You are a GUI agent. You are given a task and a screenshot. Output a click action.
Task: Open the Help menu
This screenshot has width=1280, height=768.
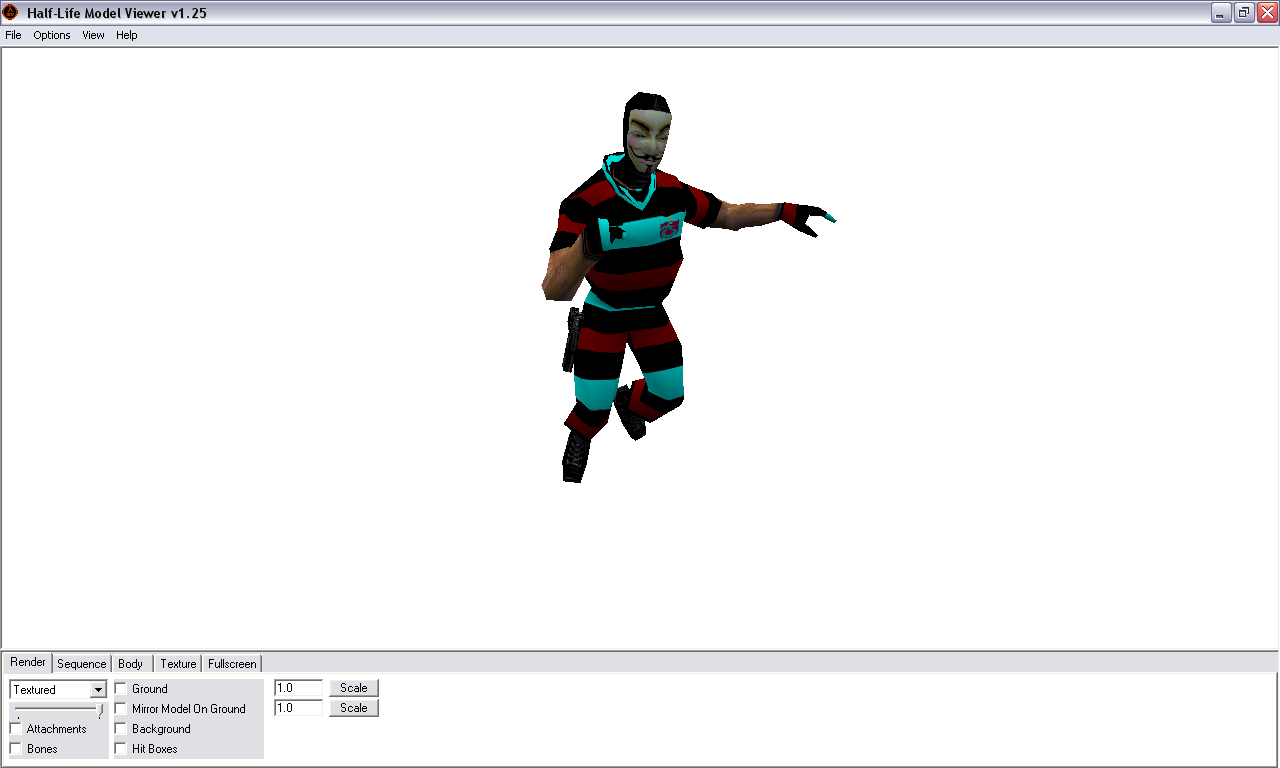coord(127,35)
